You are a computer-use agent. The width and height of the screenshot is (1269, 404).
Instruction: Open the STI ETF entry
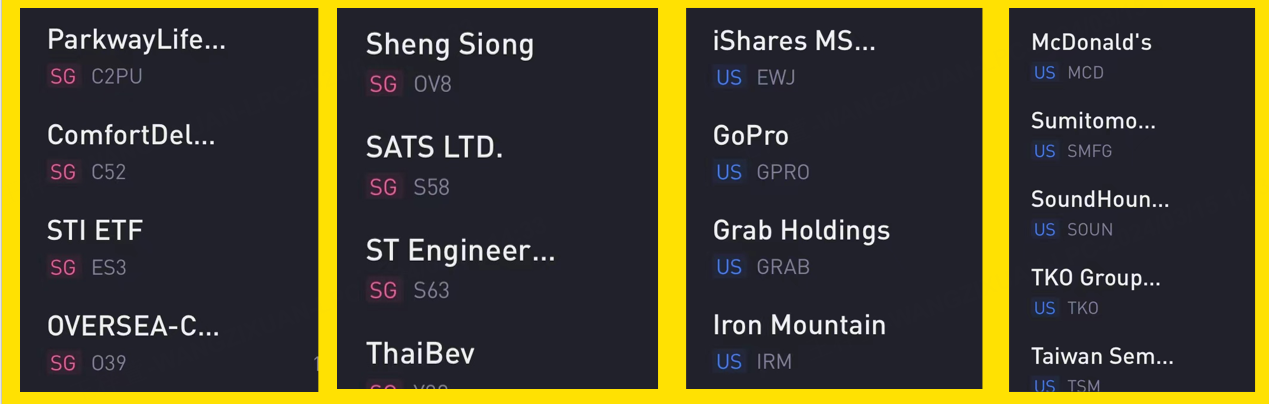click(x=169, y=246)
